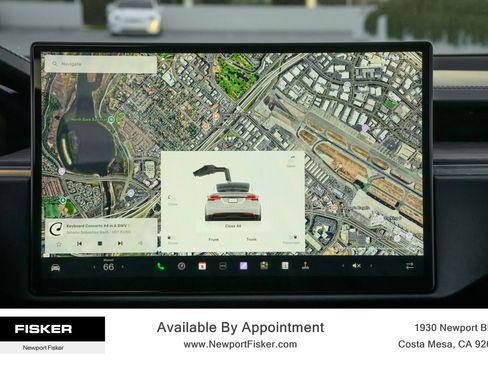Image resolution: width=488 pixels, height=366 pixels.
Task: Open the Dashcam circular camera icon
Action: click(181, 266)
